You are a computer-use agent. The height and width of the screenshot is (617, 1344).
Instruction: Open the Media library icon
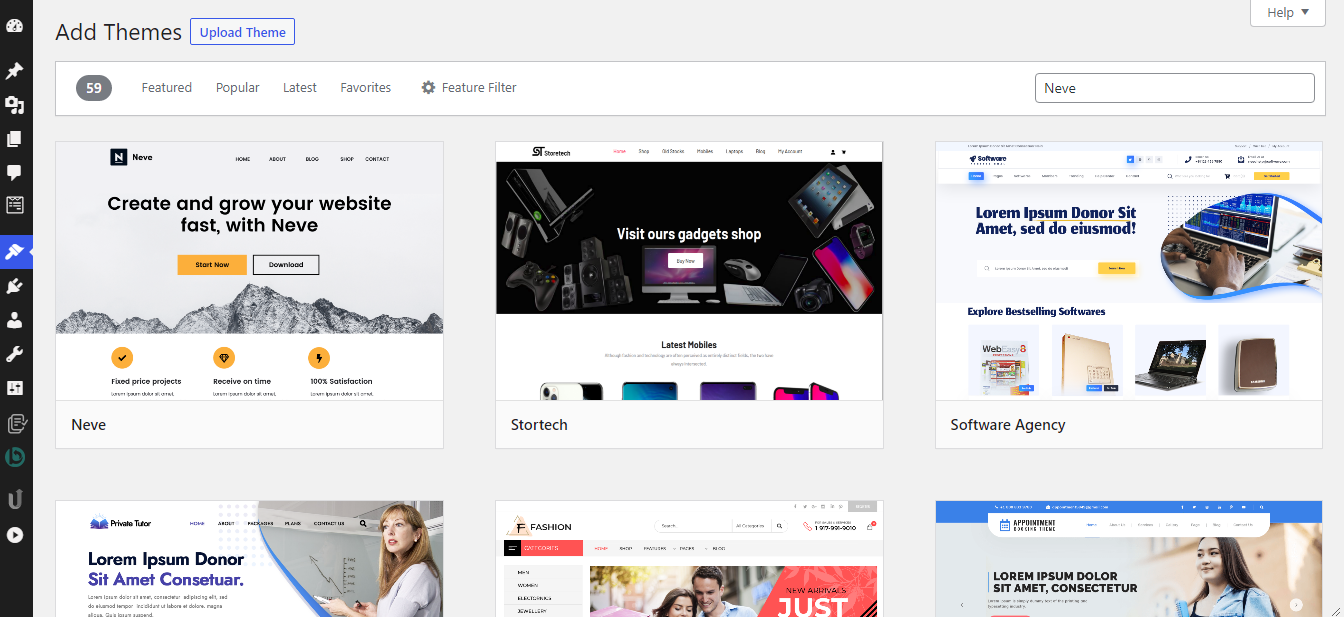15,105
